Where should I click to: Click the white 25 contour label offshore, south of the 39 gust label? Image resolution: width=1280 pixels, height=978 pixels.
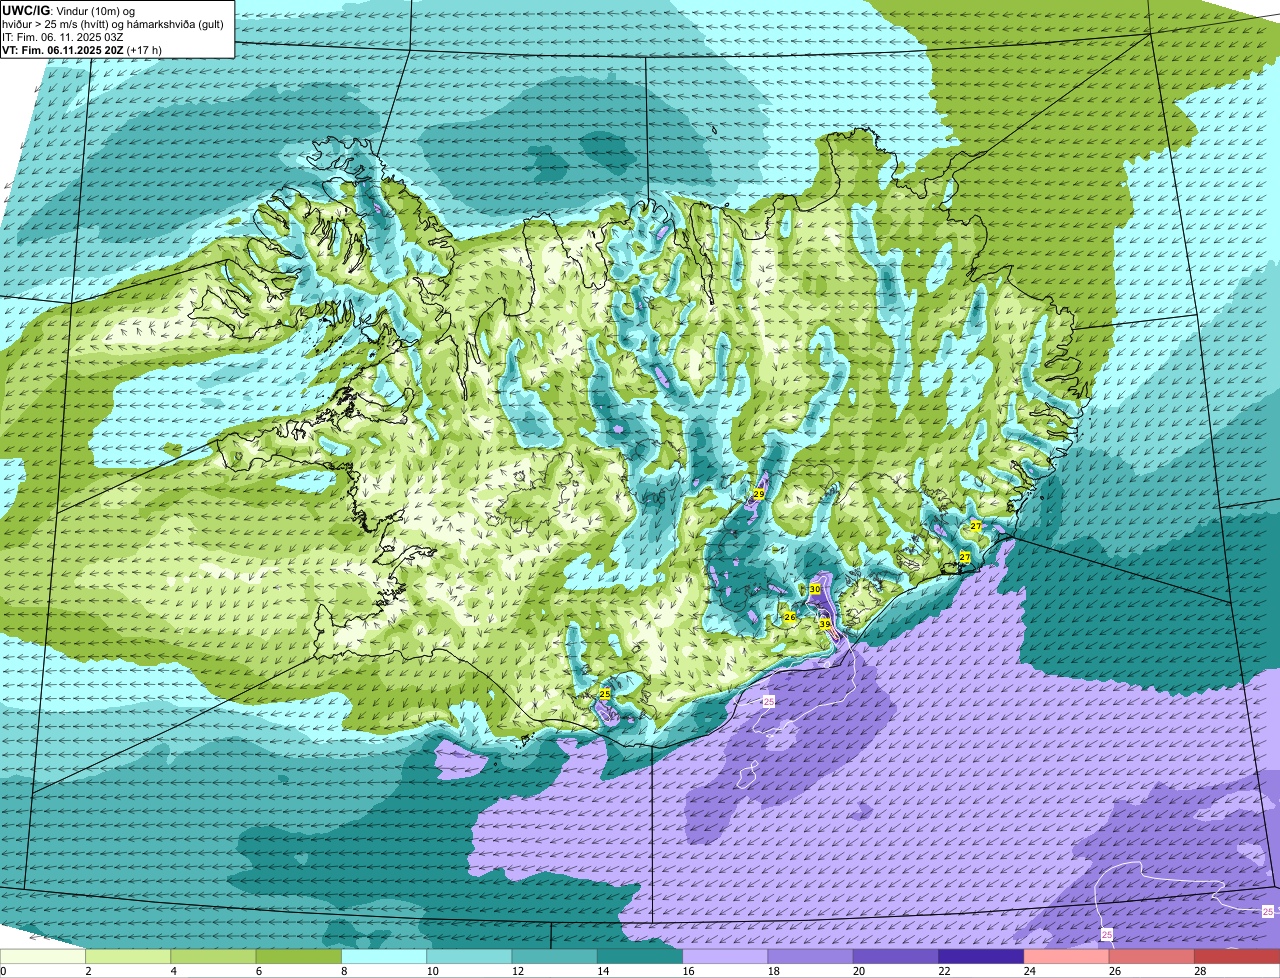click(x=769, y=702)
